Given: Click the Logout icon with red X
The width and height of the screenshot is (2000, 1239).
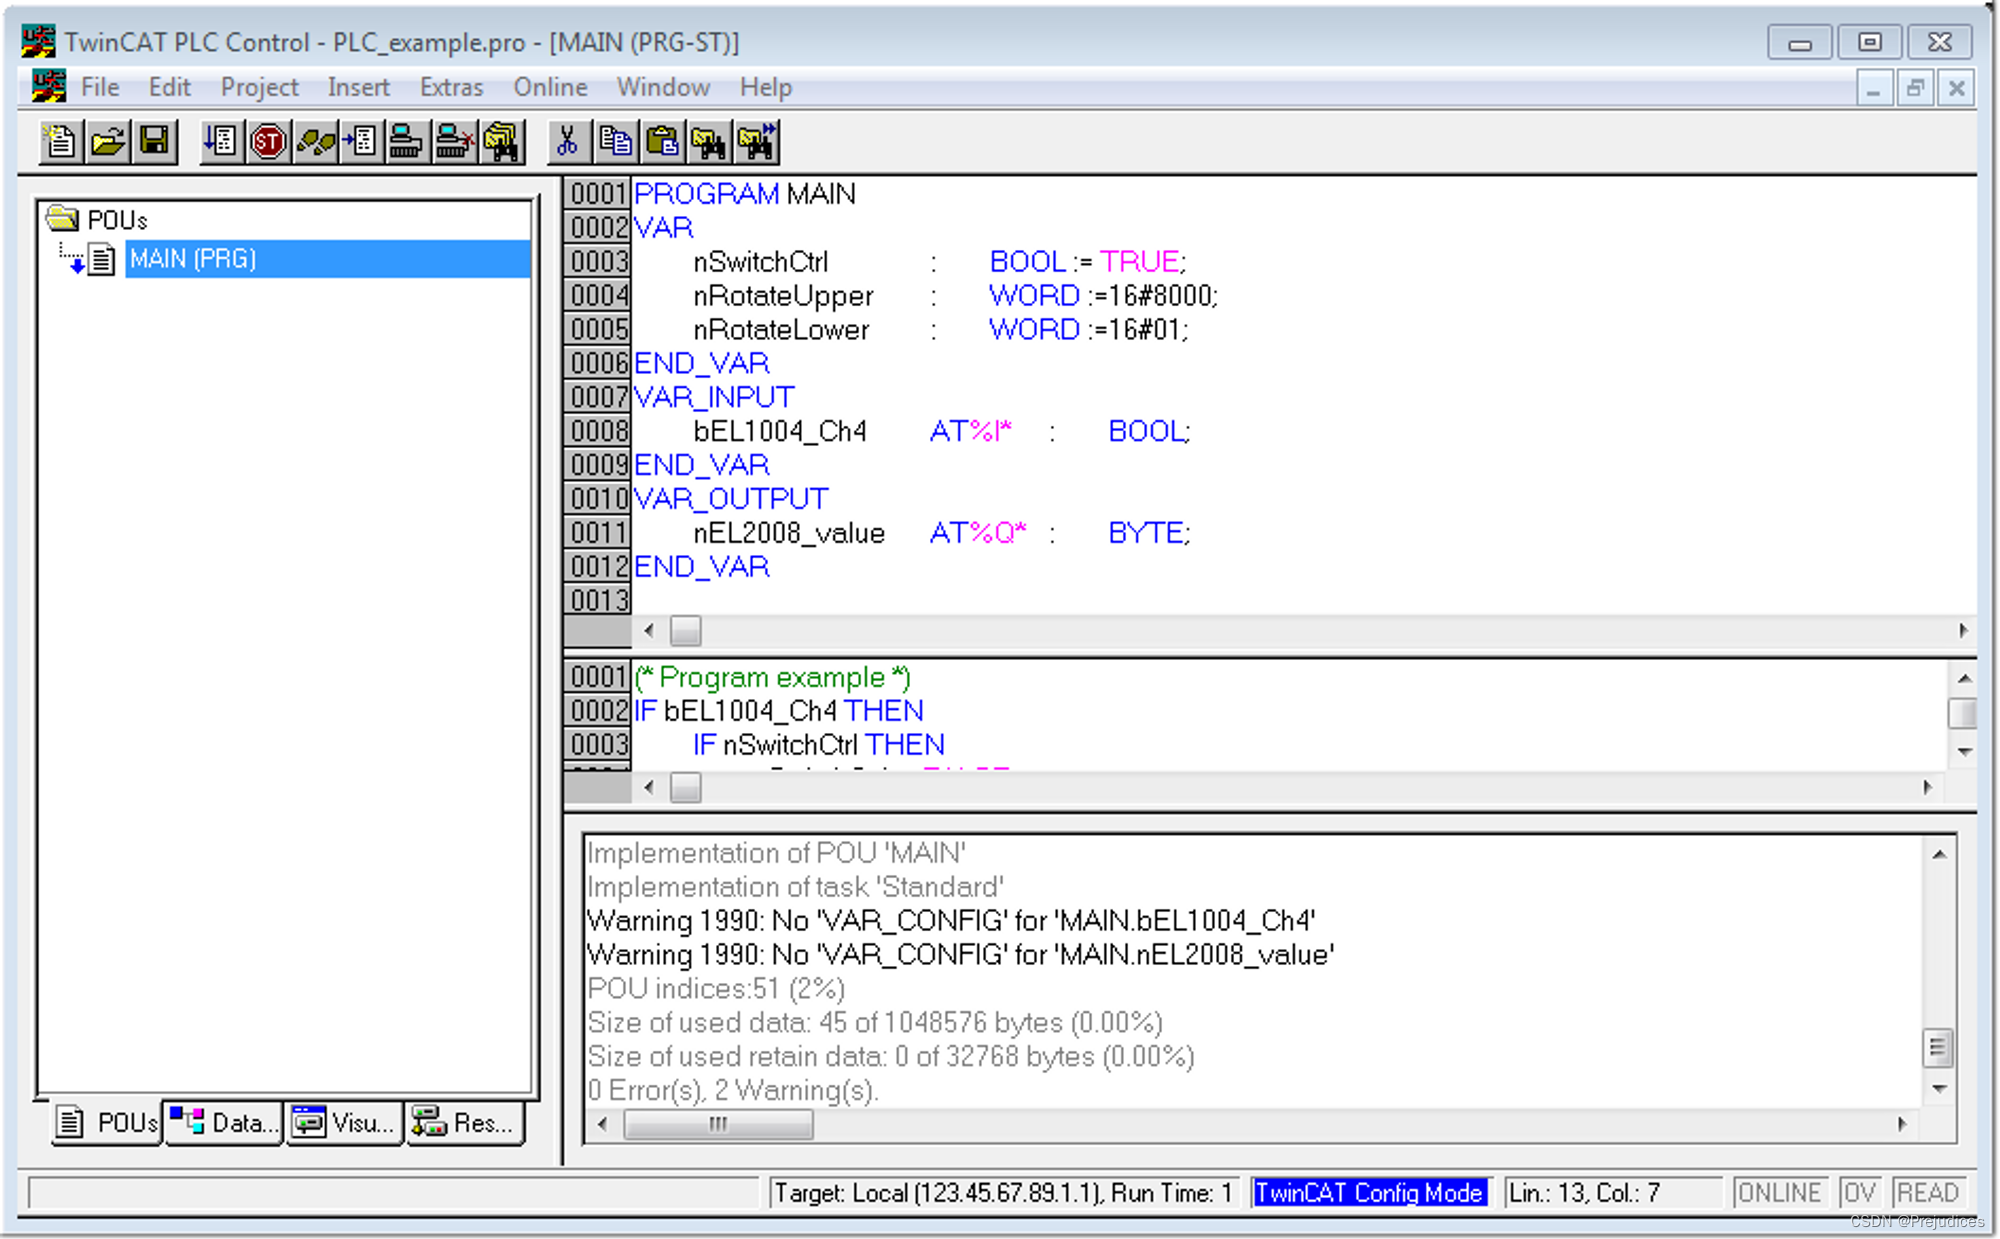Looking at the screenshot, I should point(454,142).
